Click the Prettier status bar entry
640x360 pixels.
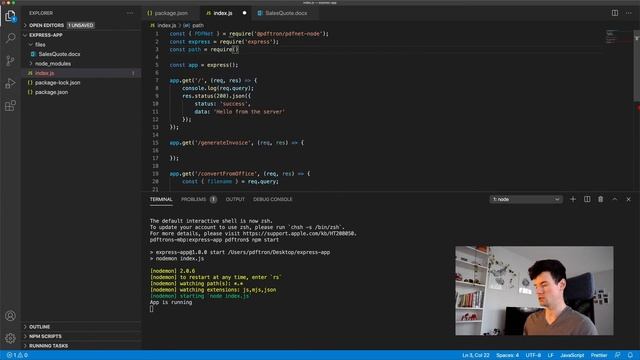(599, 355)
